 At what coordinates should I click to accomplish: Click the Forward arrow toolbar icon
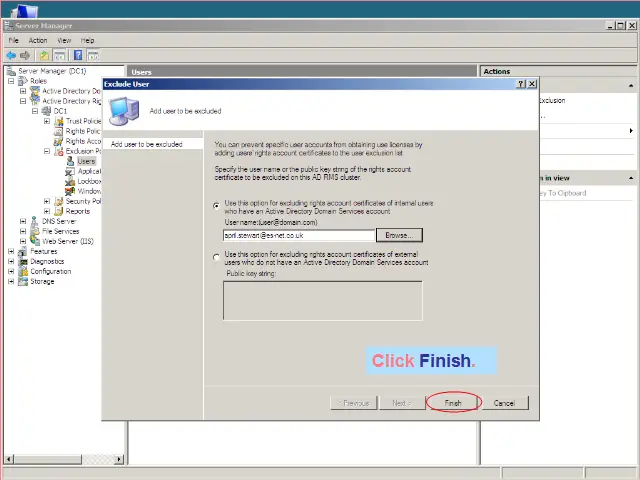tap(25, 55)
